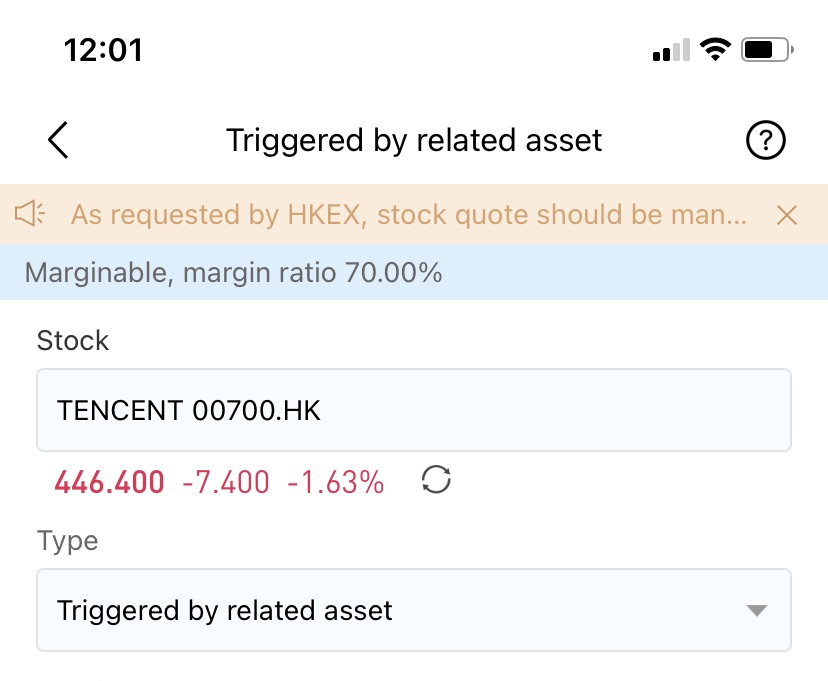Tap the margin ratio 70.00% bar

click(414, 272)
